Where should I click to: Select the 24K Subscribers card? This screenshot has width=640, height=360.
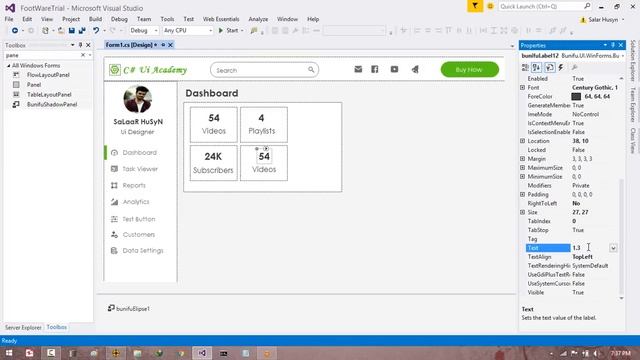click(213, 163)
